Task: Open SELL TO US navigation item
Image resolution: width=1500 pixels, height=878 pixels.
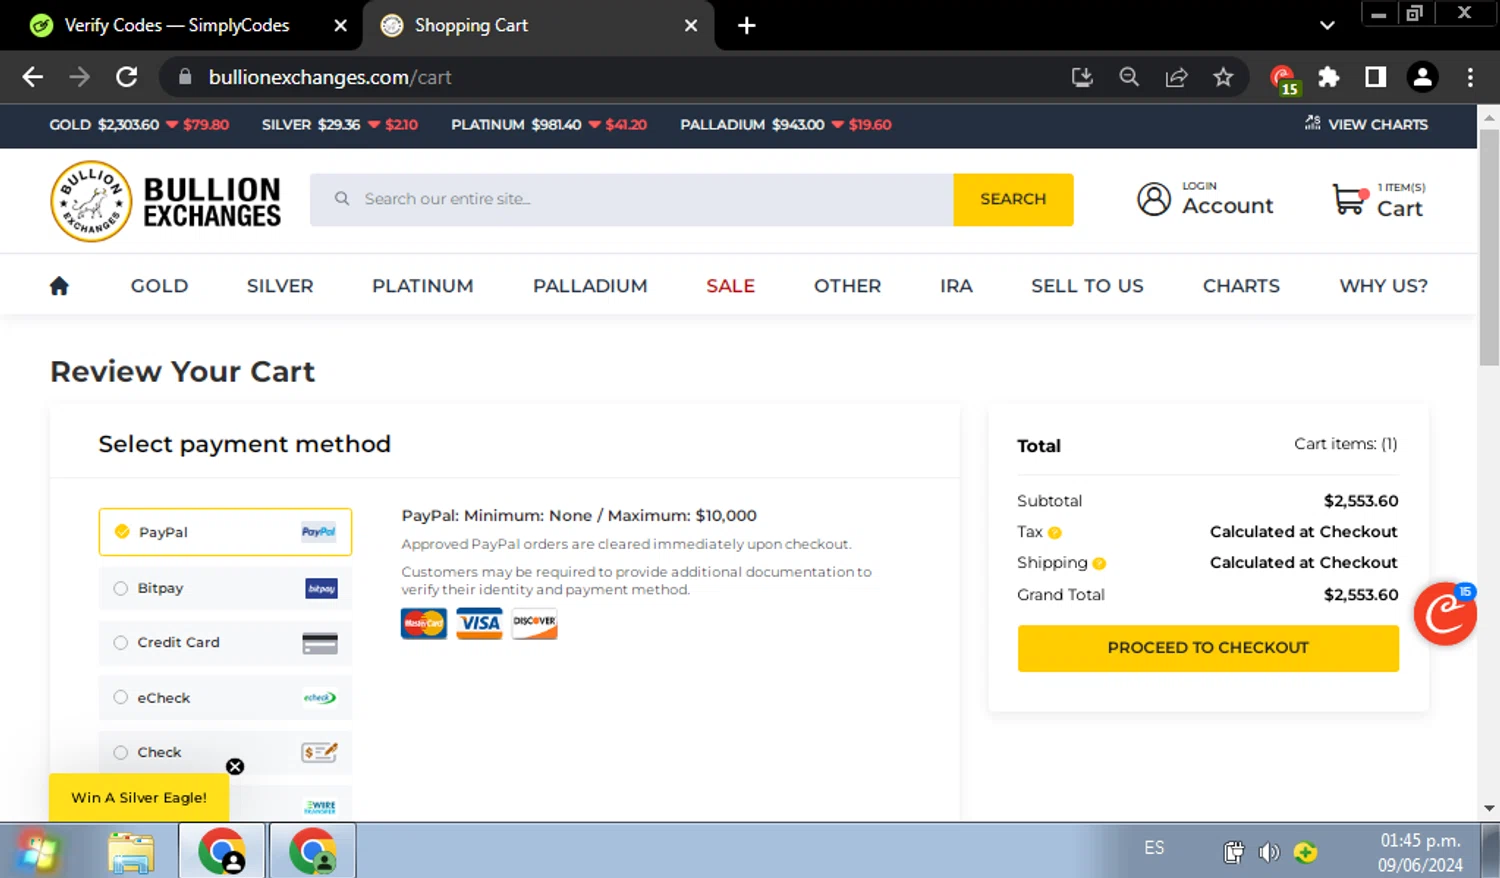Action: click(x=1087, y=286)
